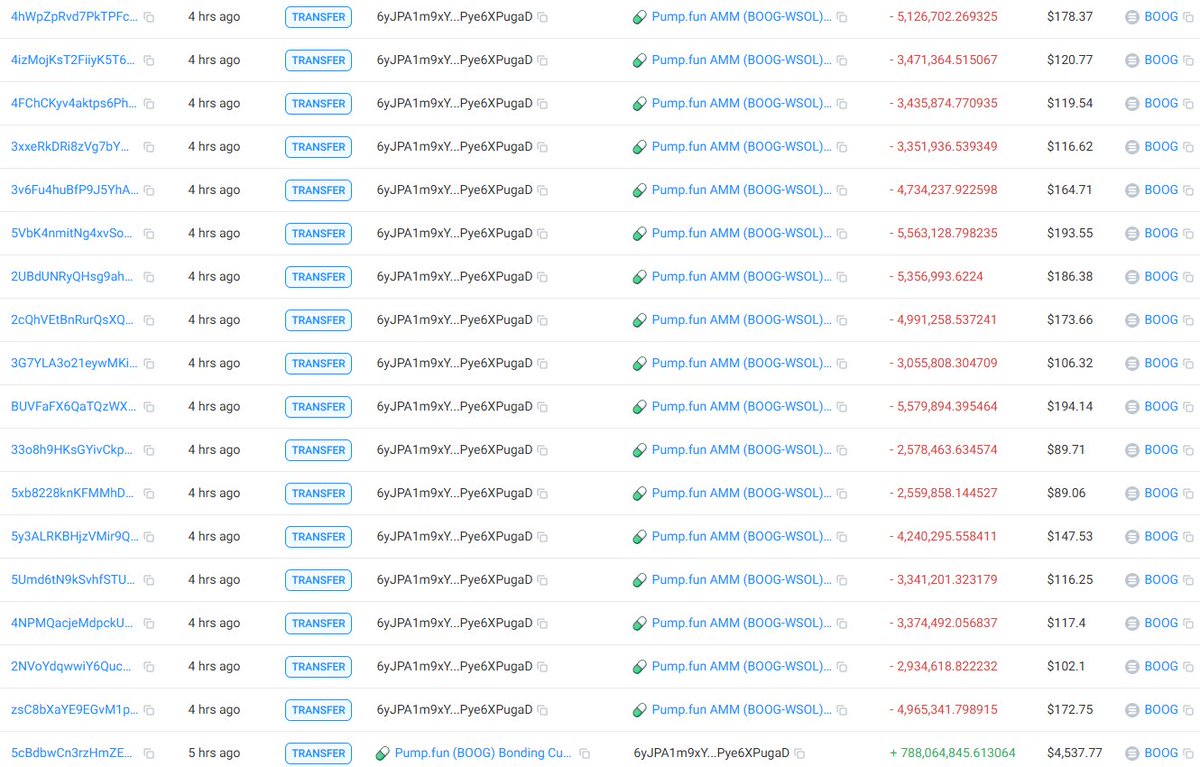Viewport: 1200px width, 767px height.
Task: Copy sender address in the $164.71 row
Action: pyautogui.click(x=542, y=190)
